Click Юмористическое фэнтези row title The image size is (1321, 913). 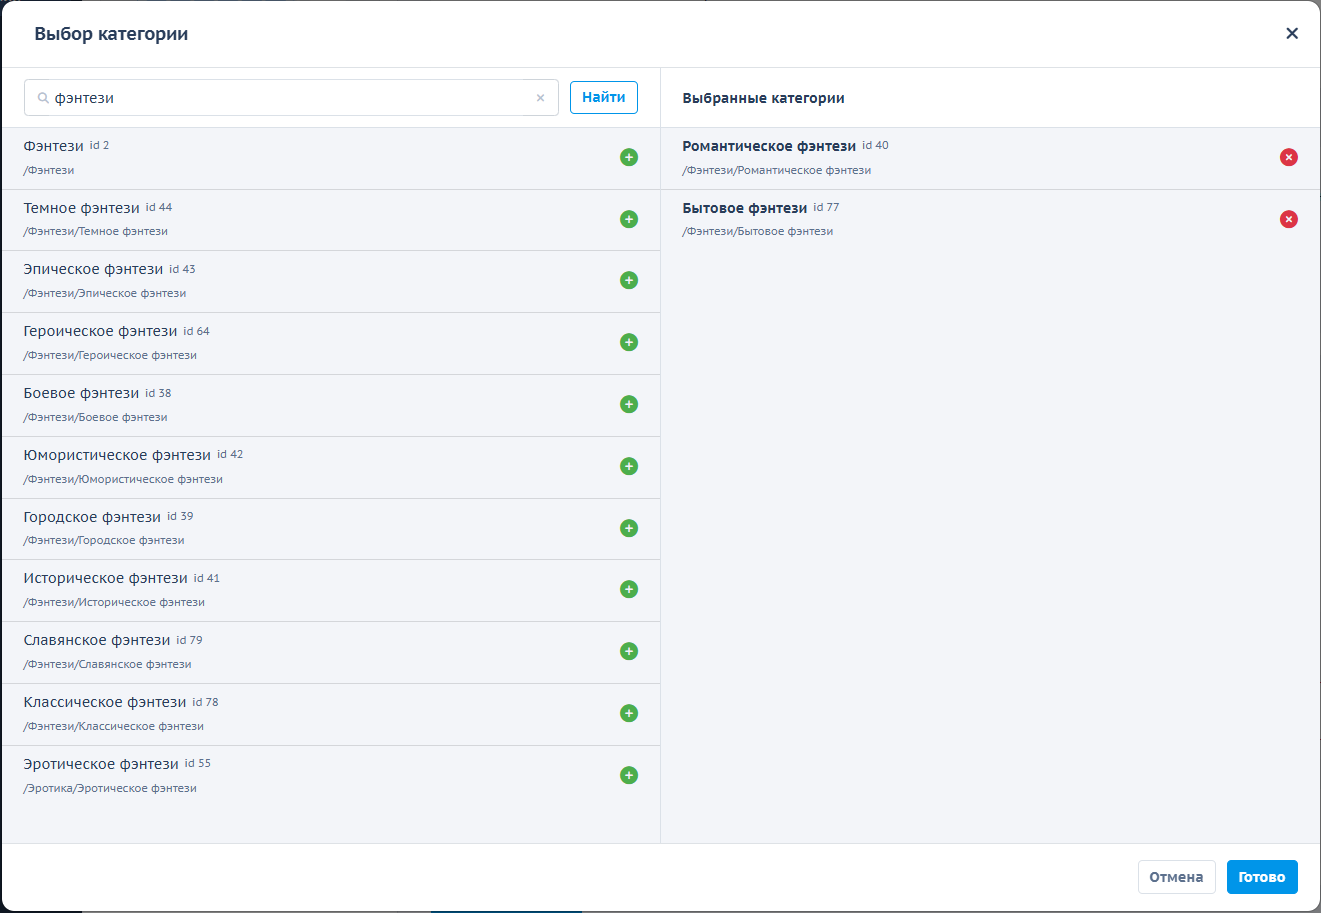click(x=117, y=455)
